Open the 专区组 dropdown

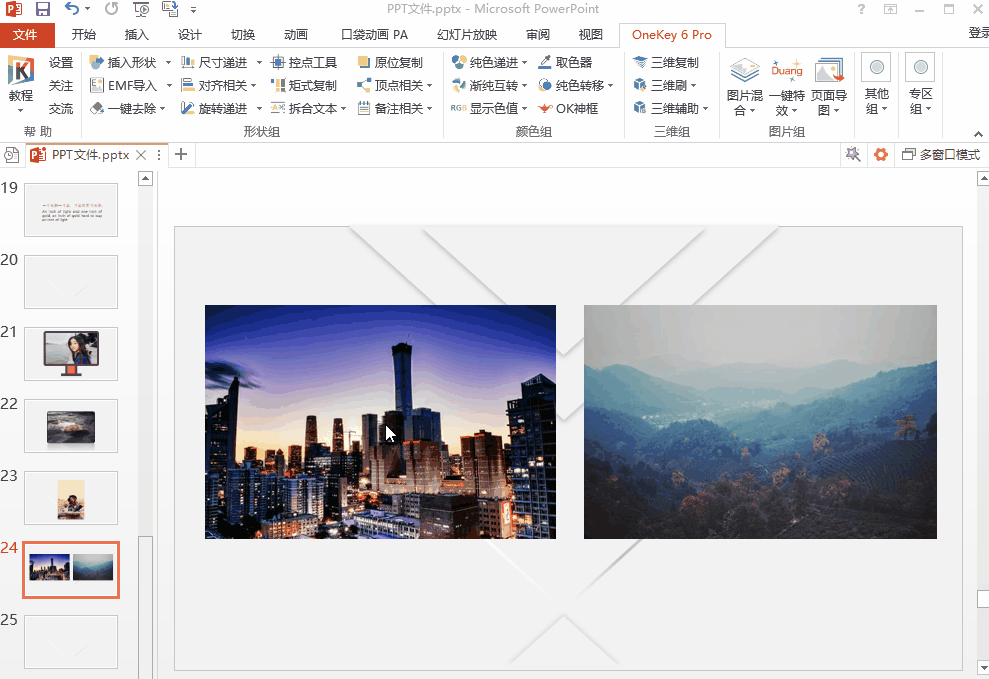920,85
